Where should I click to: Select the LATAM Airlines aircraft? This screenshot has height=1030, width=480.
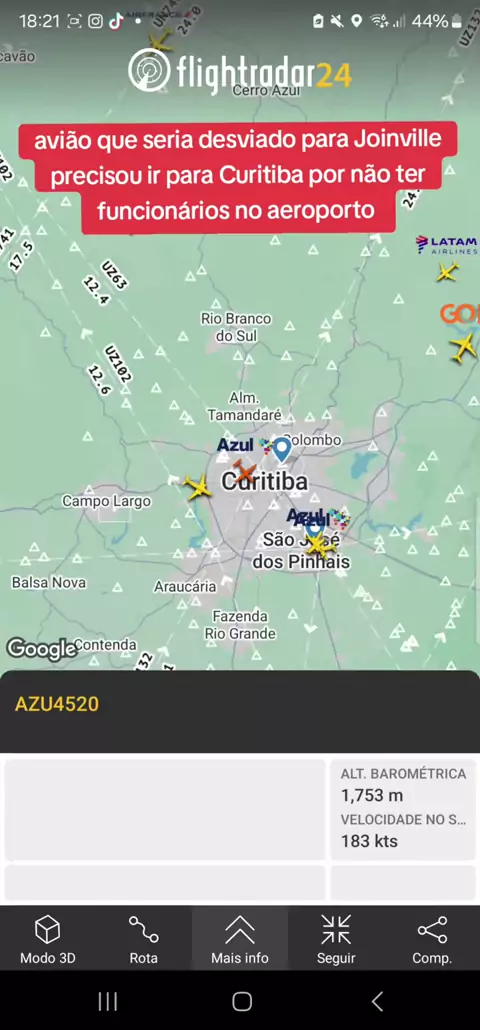[447, 271]
